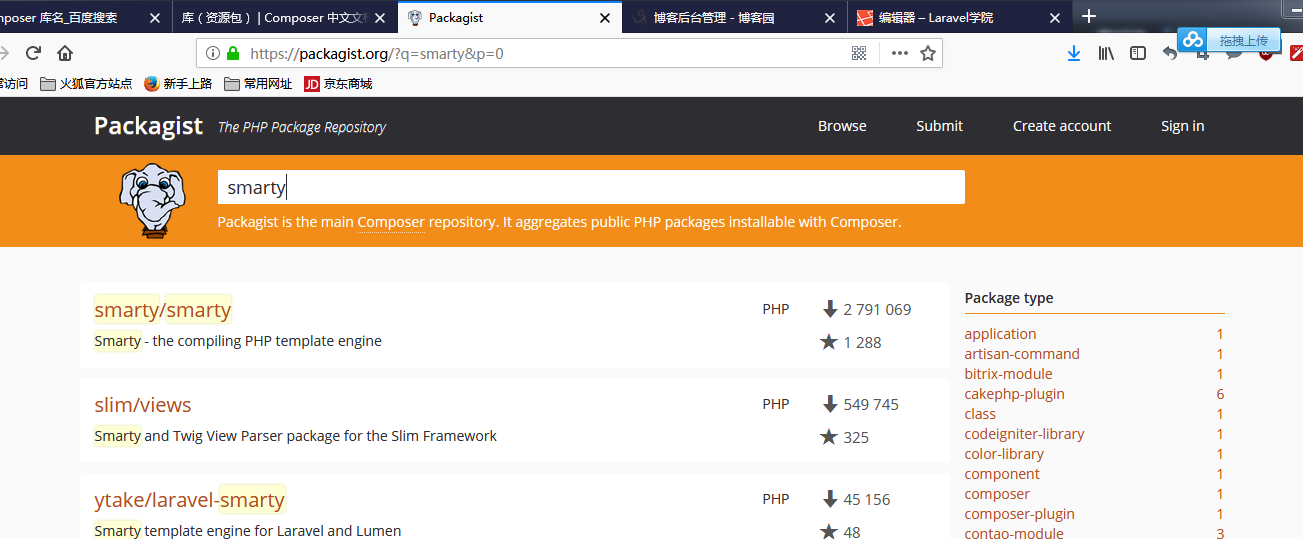The width and height of the screenshot is (1303, 539).
Task: Click the Packagist site title
Action: pos(148,126)
